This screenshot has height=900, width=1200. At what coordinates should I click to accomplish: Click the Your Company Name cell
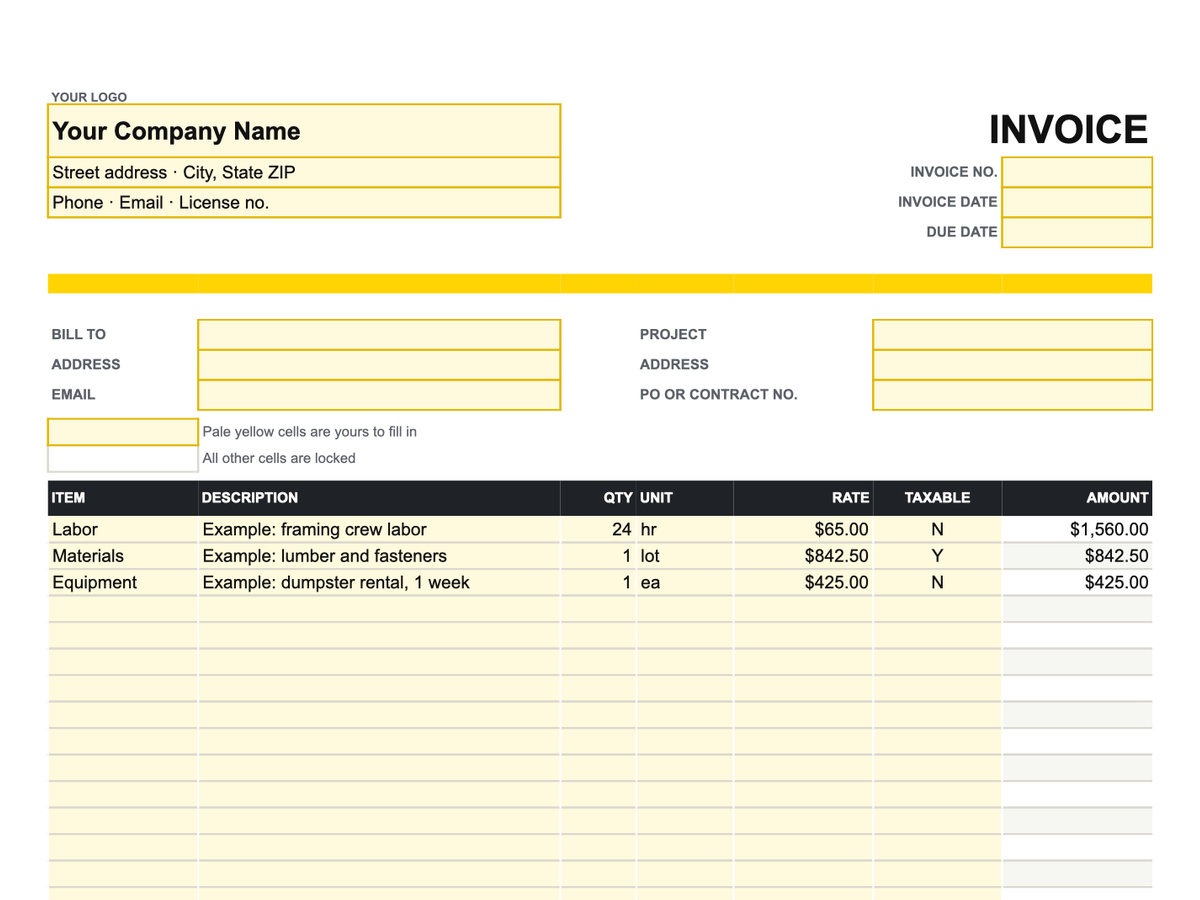coord(304,131)
